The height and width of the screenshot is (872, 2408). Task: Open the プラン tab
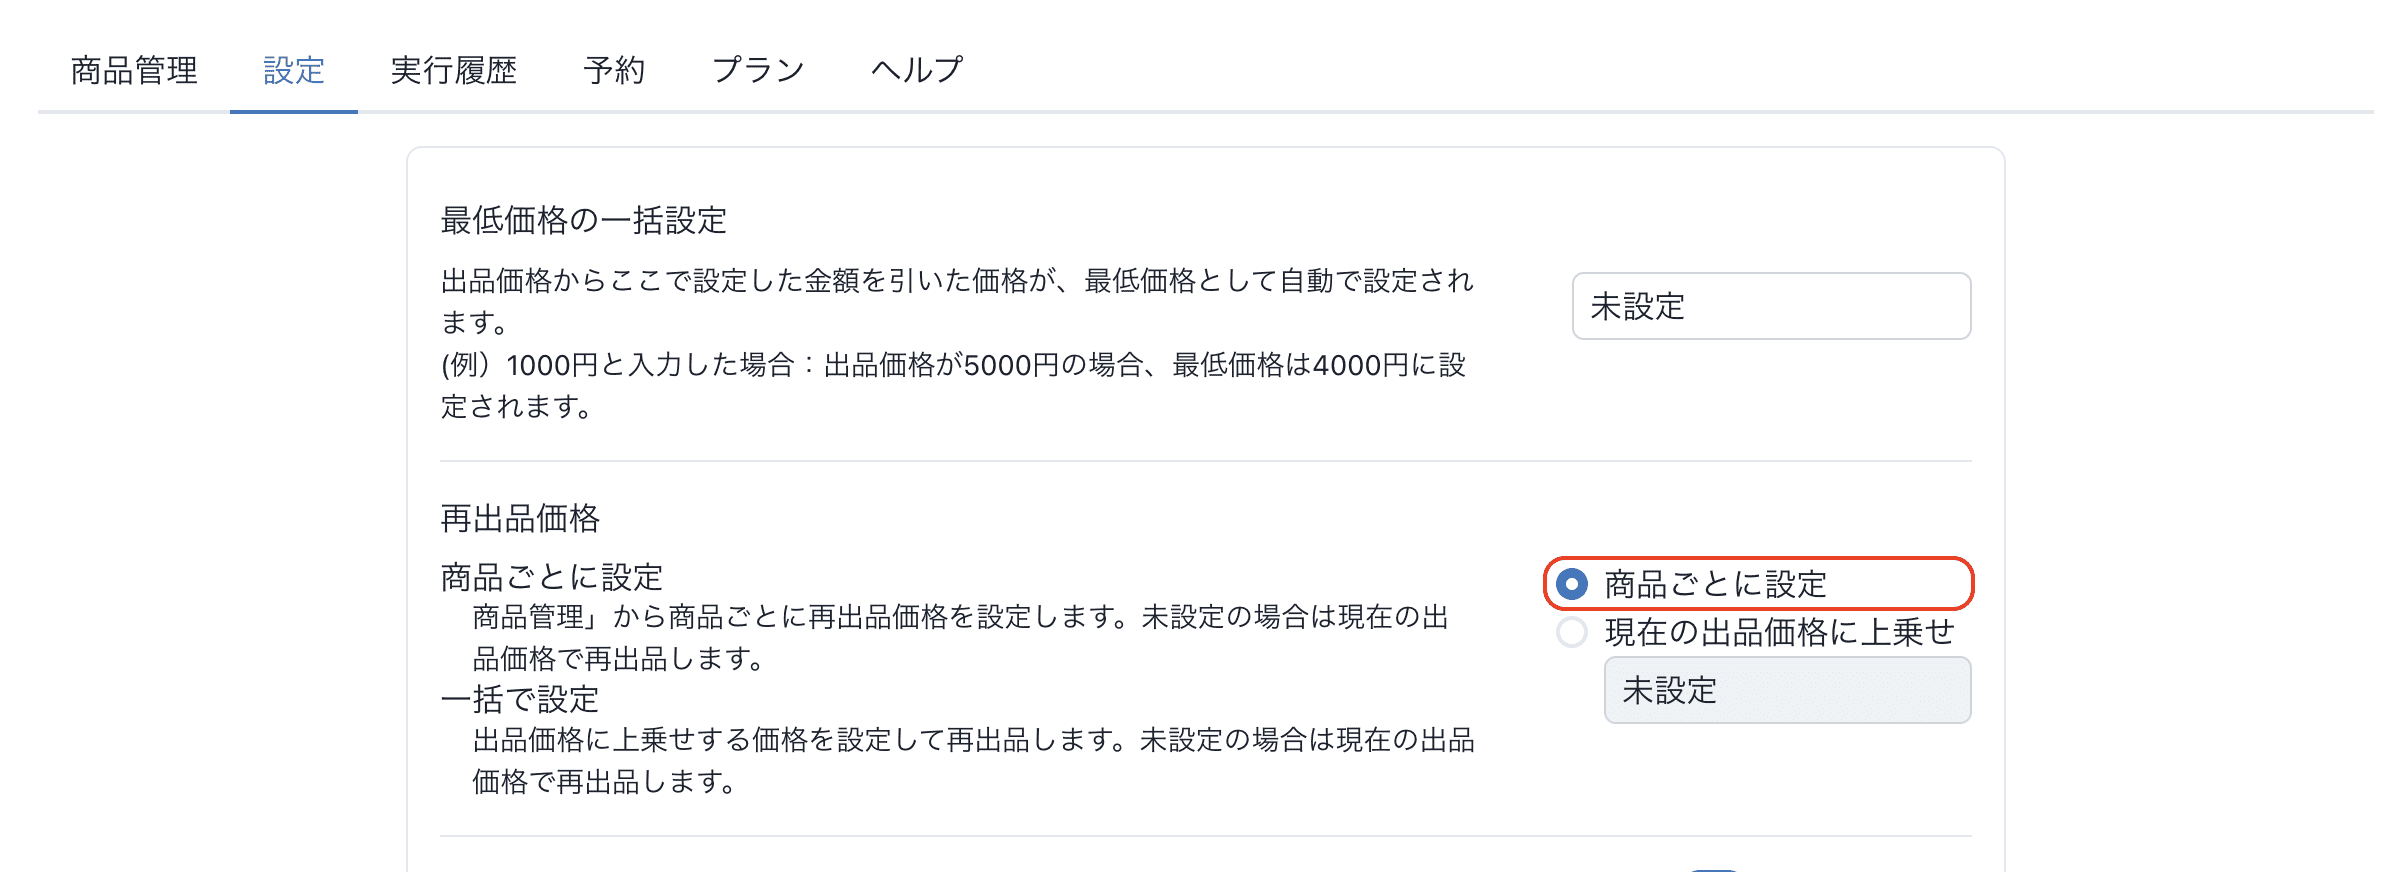[x=757, y=70]
